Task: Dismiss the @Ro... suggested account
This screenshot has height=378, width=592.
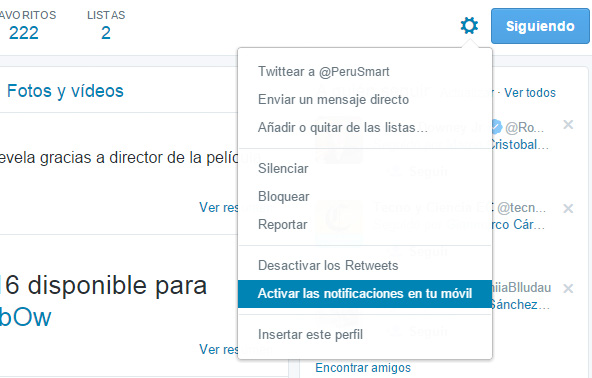Action: click(568, 125)
